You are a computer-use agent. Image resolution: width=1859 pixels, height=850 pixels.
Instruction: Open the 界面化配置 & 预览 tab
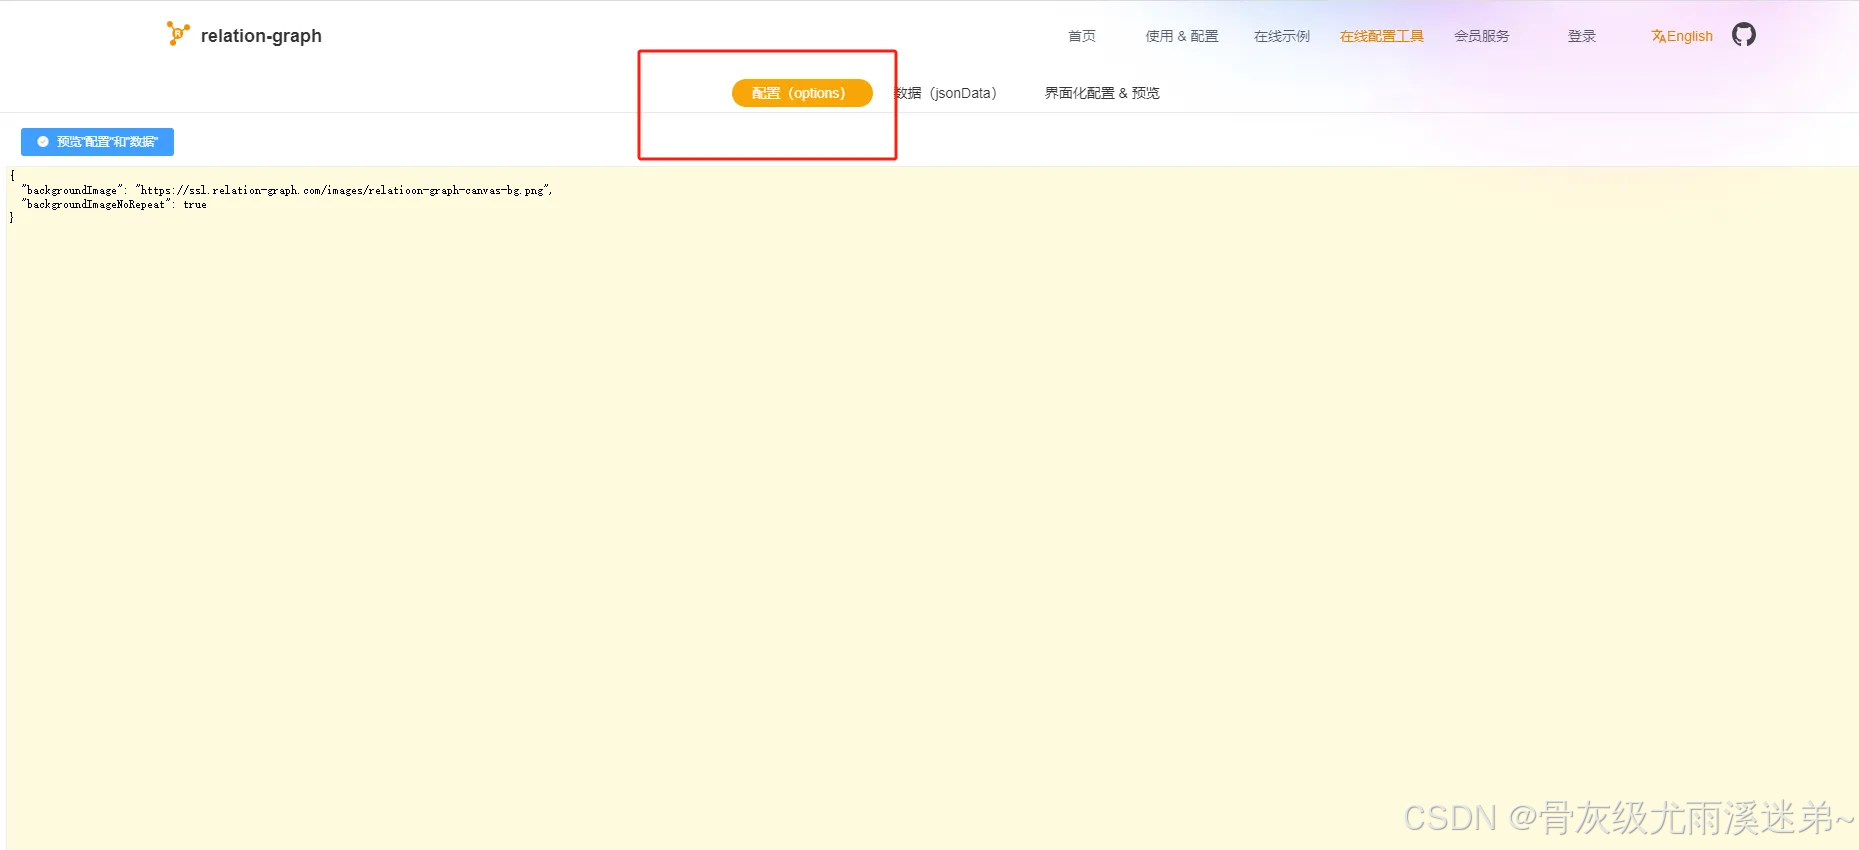[x=1101, y=93]
